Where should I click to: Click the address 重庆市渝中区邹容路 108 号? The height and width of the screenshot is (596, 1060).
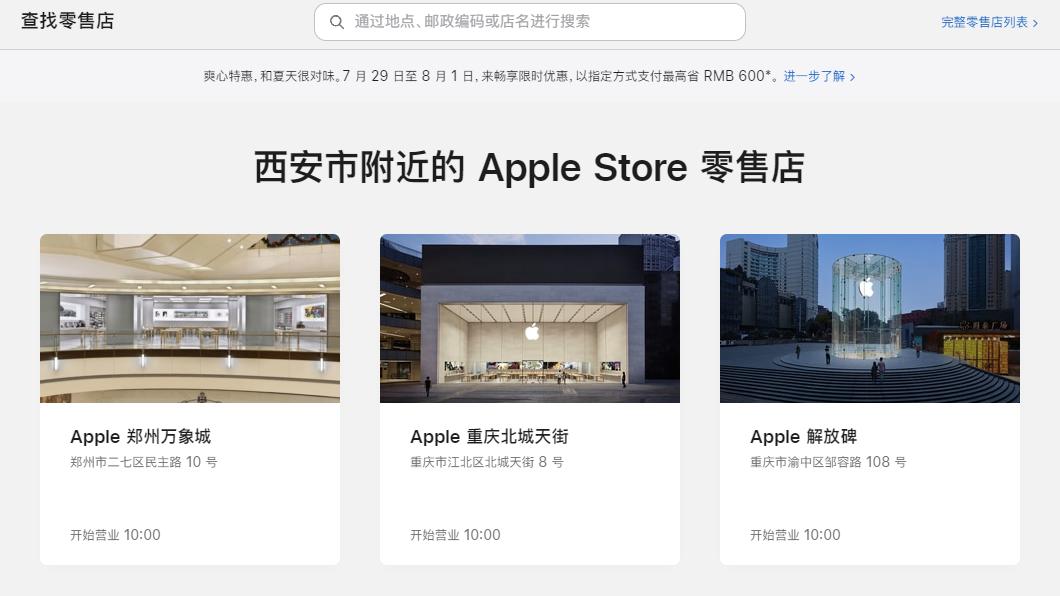[828, 462]
